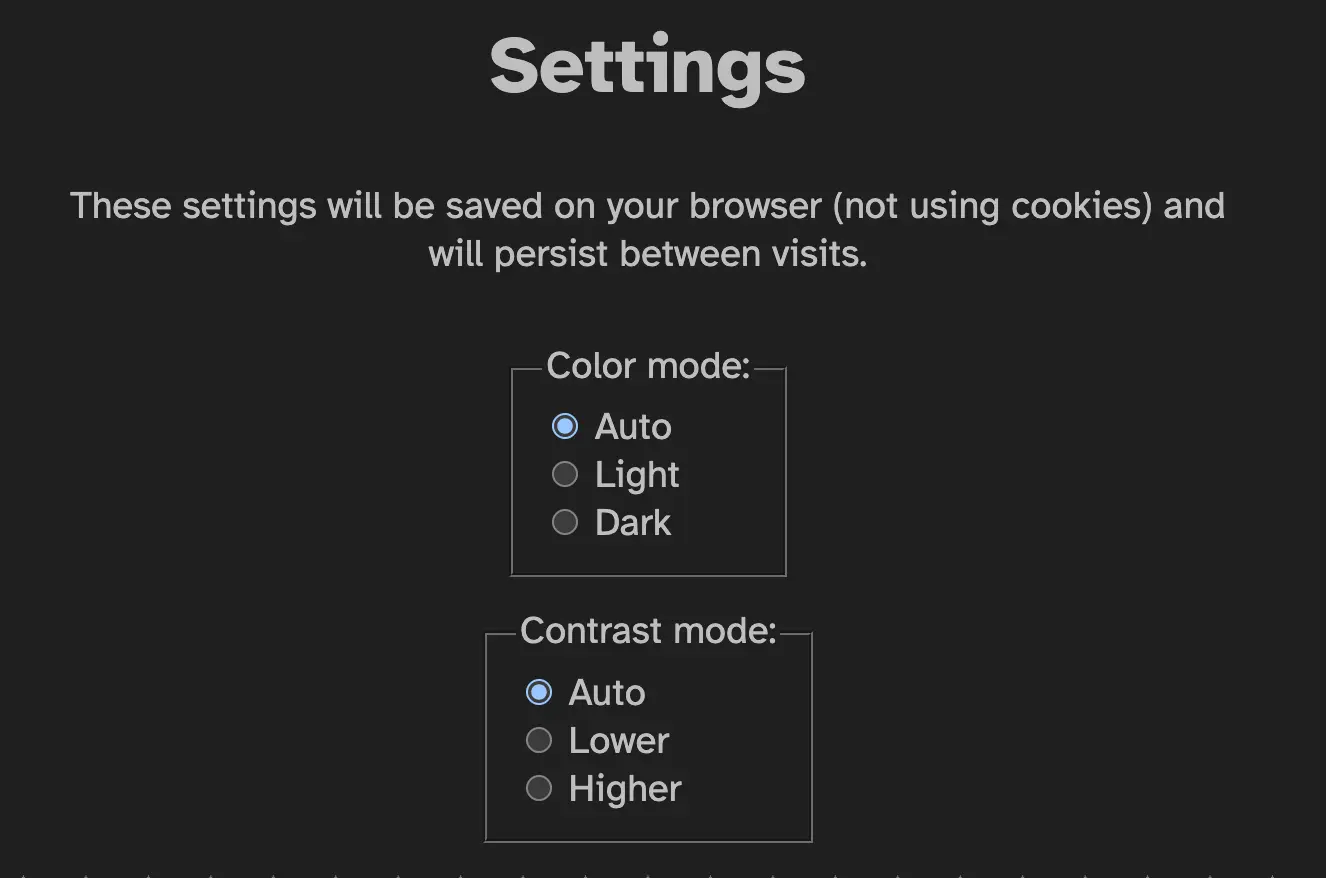The image size is (1326, 878).
Task: Click the Auto label under Contrast mode
Action: [606, 691]
